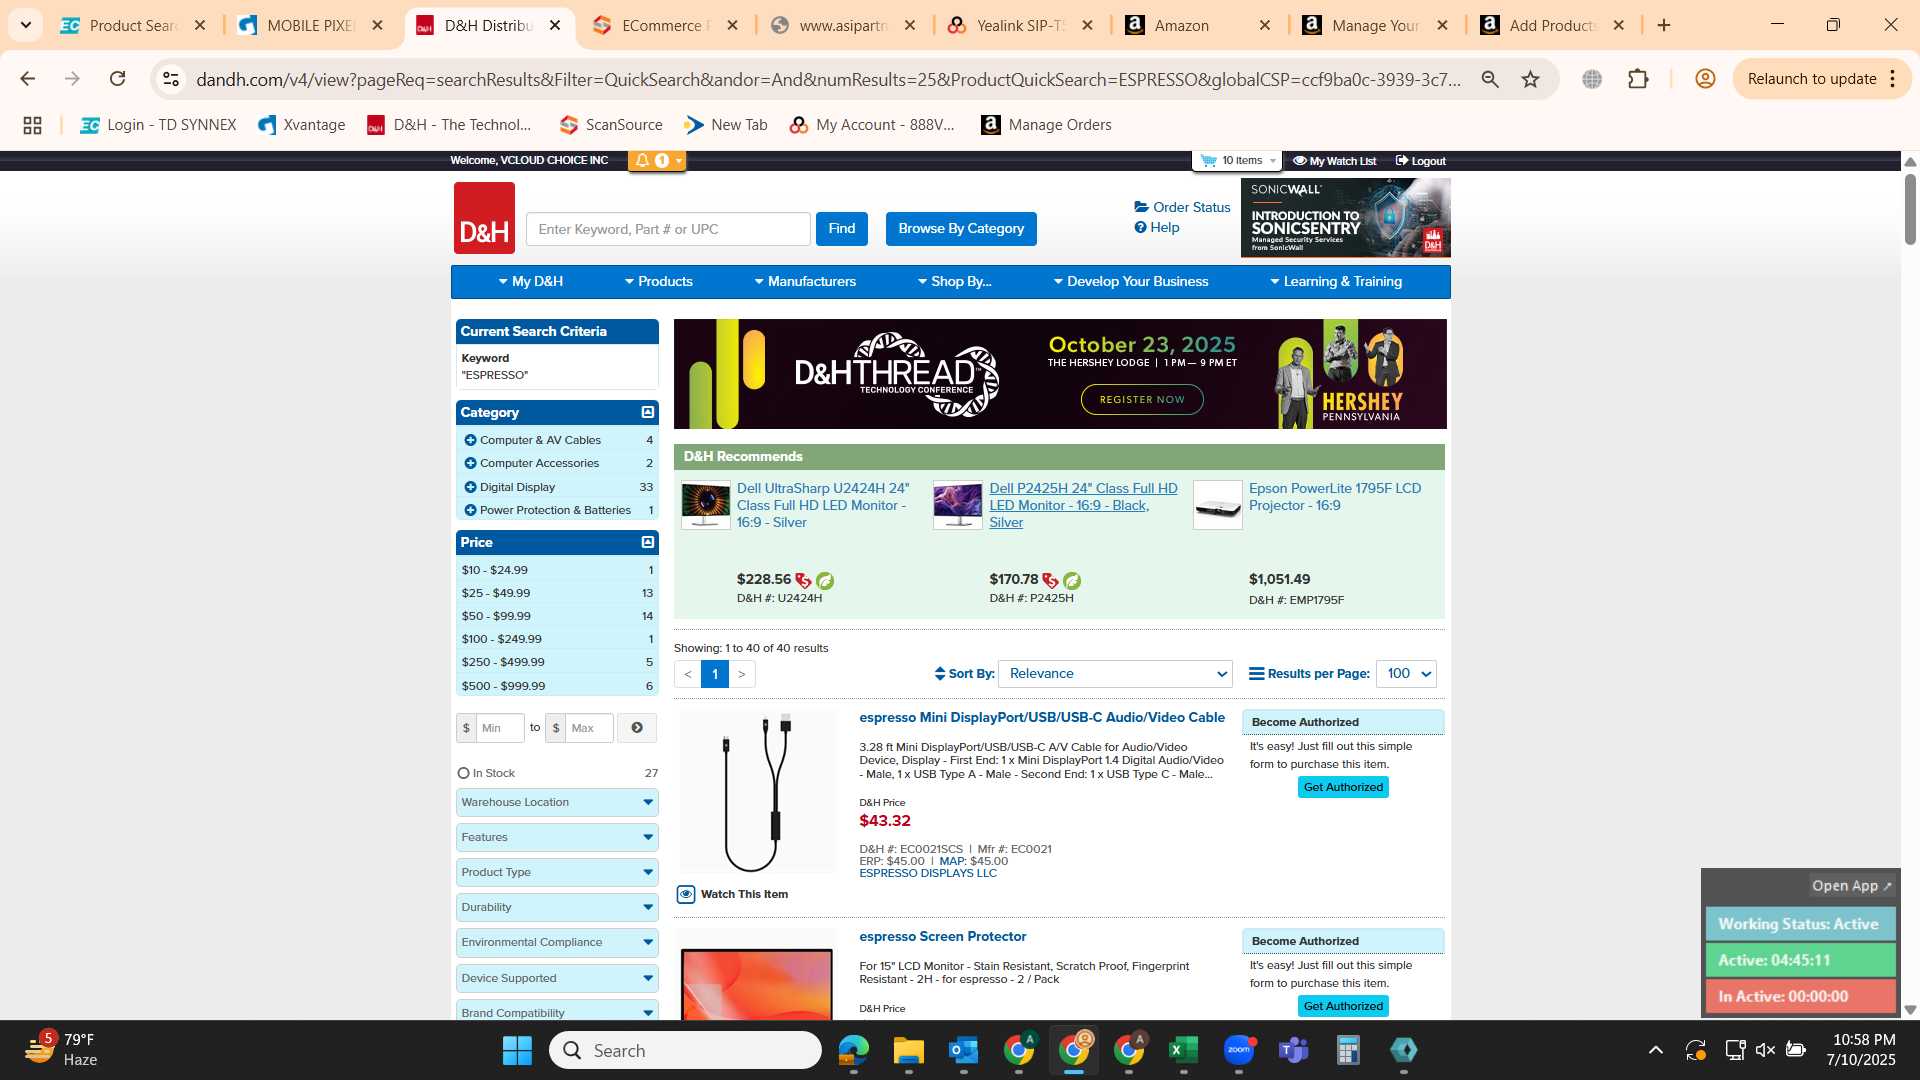Click Get Authorized for espresso cable
1920x1080 pixels.
pyautogui.click(x=1343, y=787)
